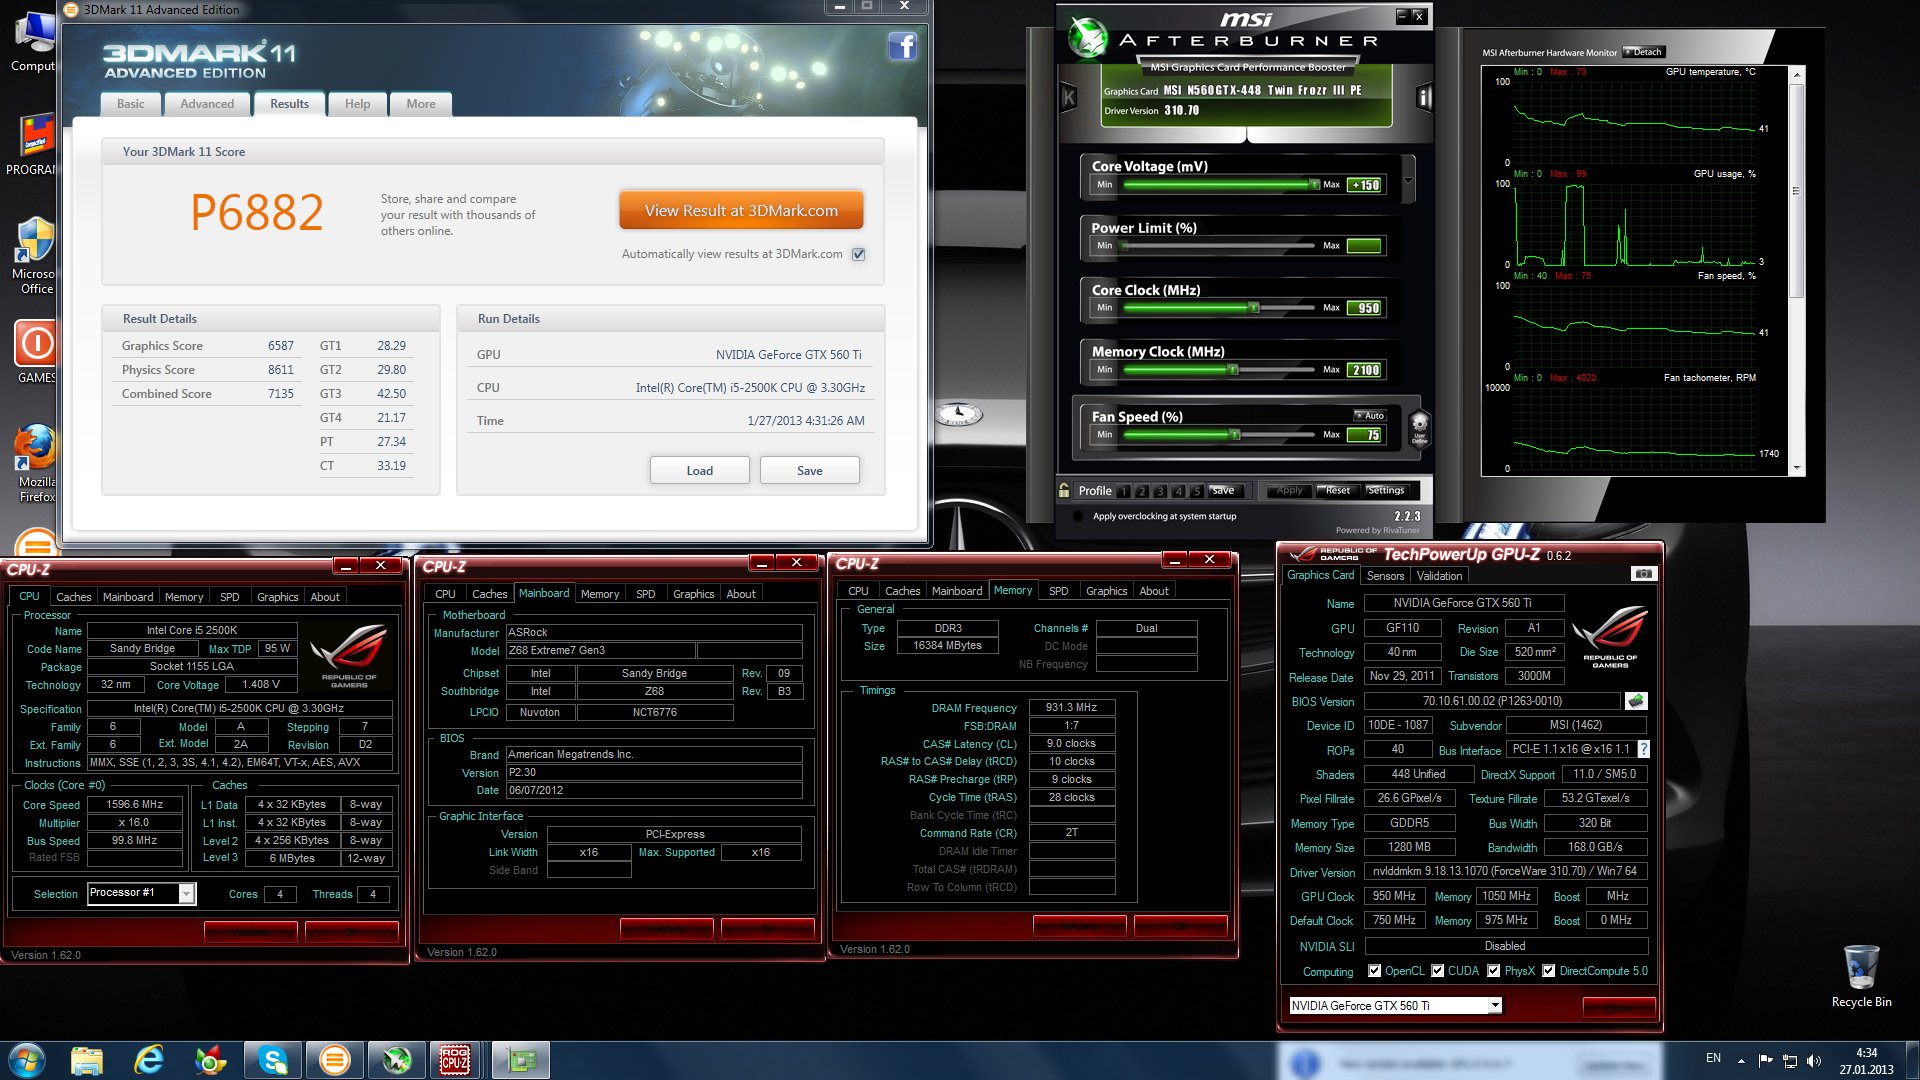Click the BIOS save chip icon

[x=1636, y=701]
